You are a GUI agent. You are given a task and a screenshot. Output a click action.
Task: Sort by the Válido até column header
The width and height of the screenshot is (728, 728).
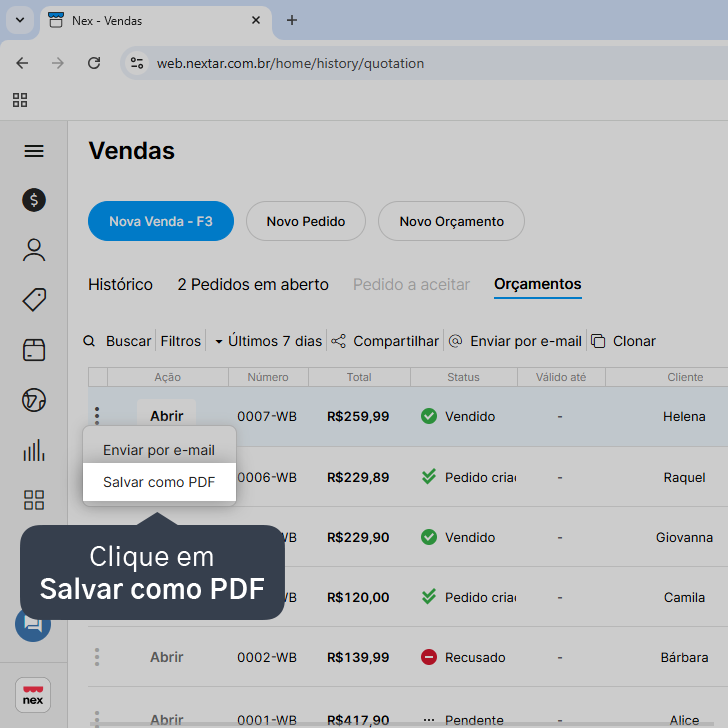(x=561, y=377)
